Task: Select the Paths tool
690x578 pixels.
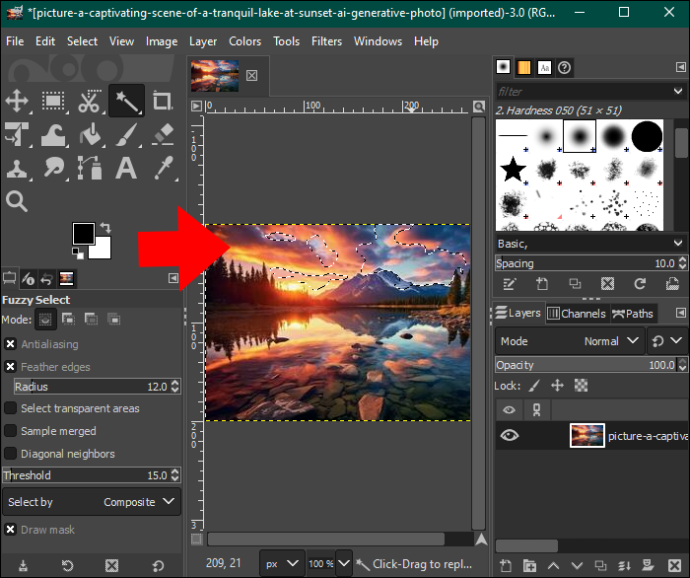Action: (x=90, y=168)
